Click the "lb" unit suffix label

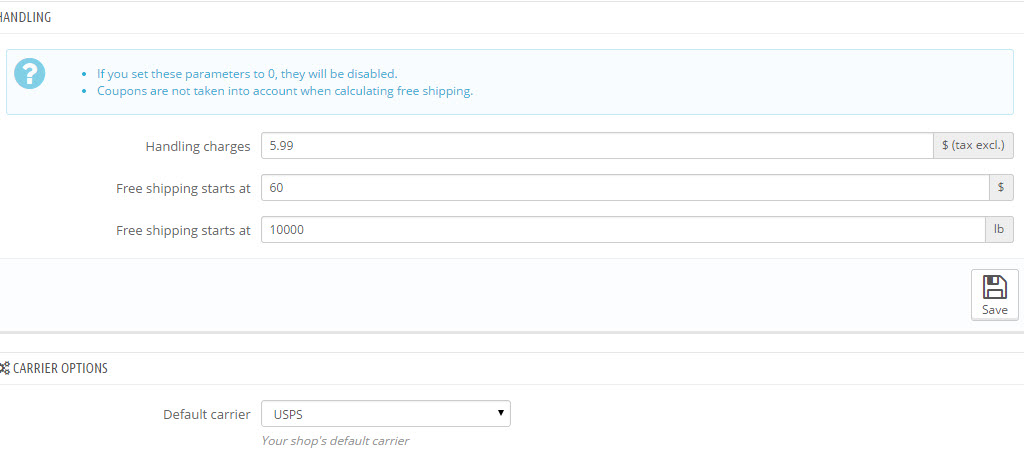999,230
